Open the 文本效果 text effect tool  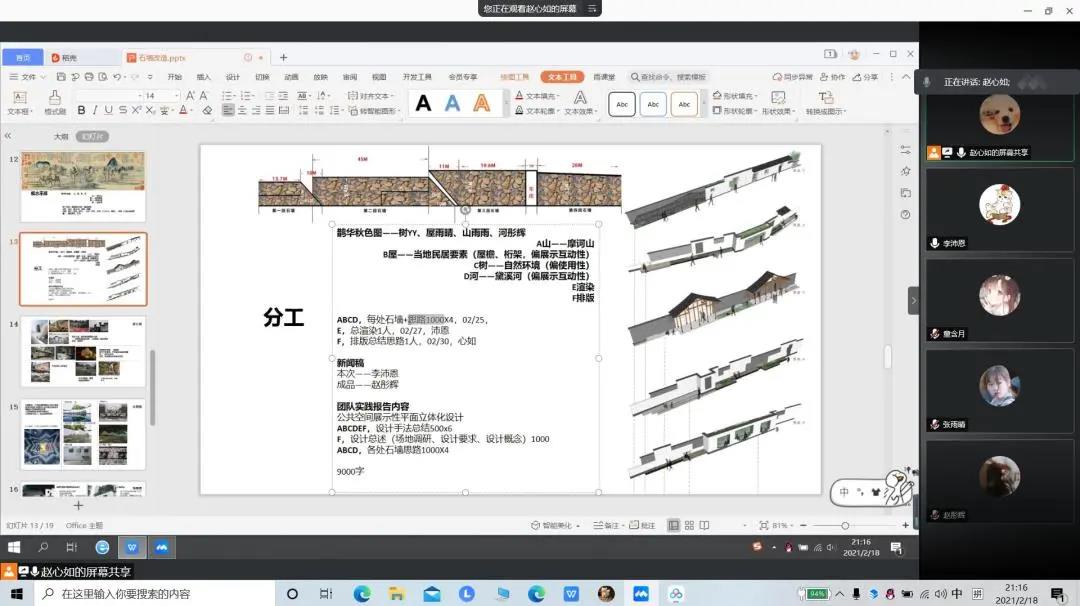[579, 102]
